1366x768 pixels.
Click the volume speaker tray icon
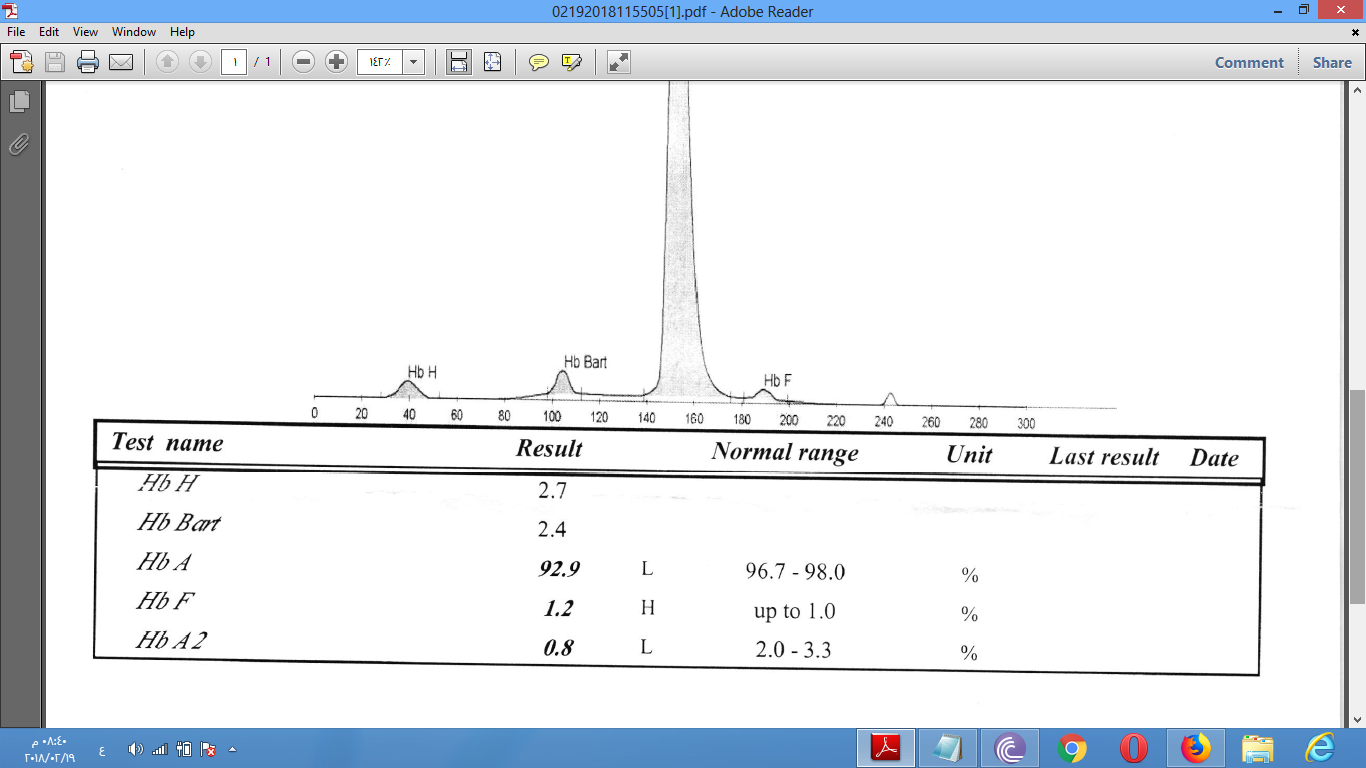click(136, 749)
